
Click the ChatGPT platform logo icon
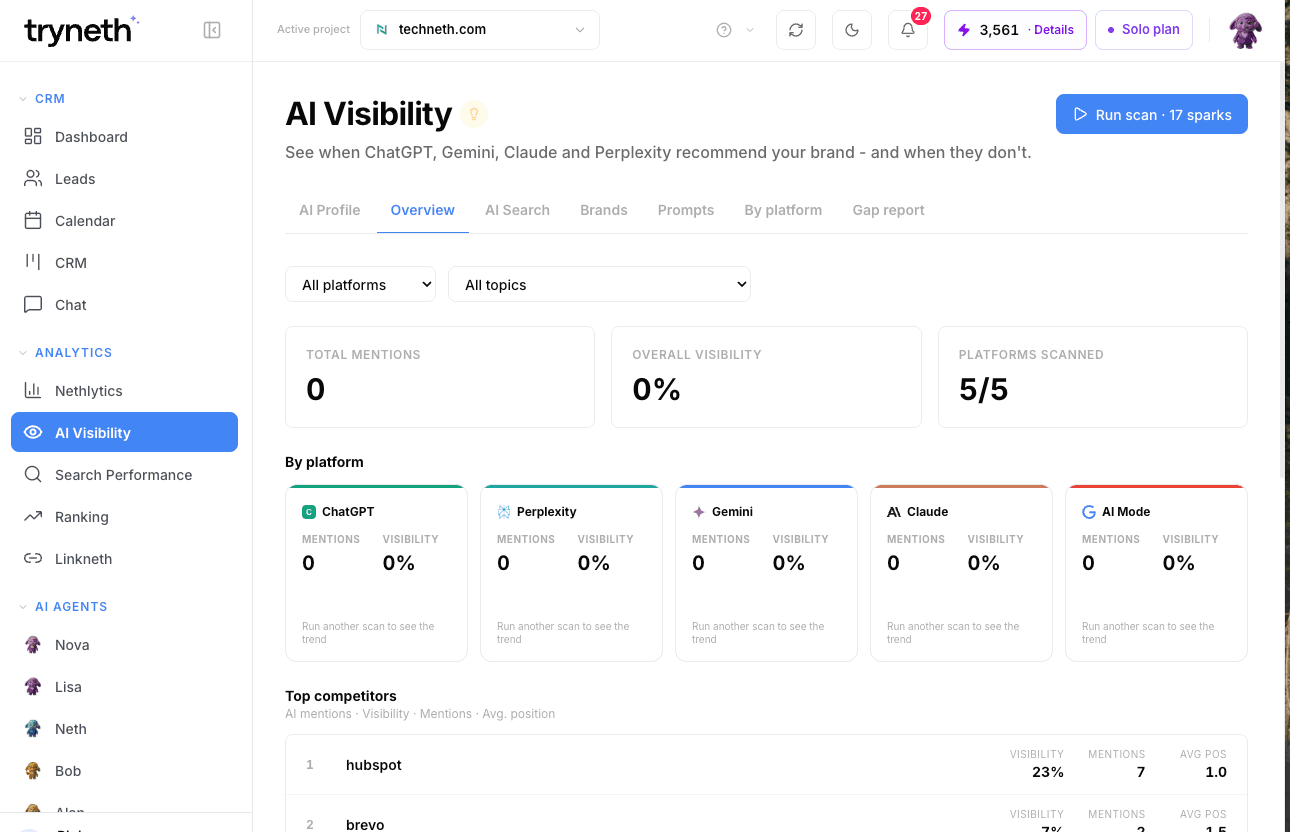click(x=309, y=512)
